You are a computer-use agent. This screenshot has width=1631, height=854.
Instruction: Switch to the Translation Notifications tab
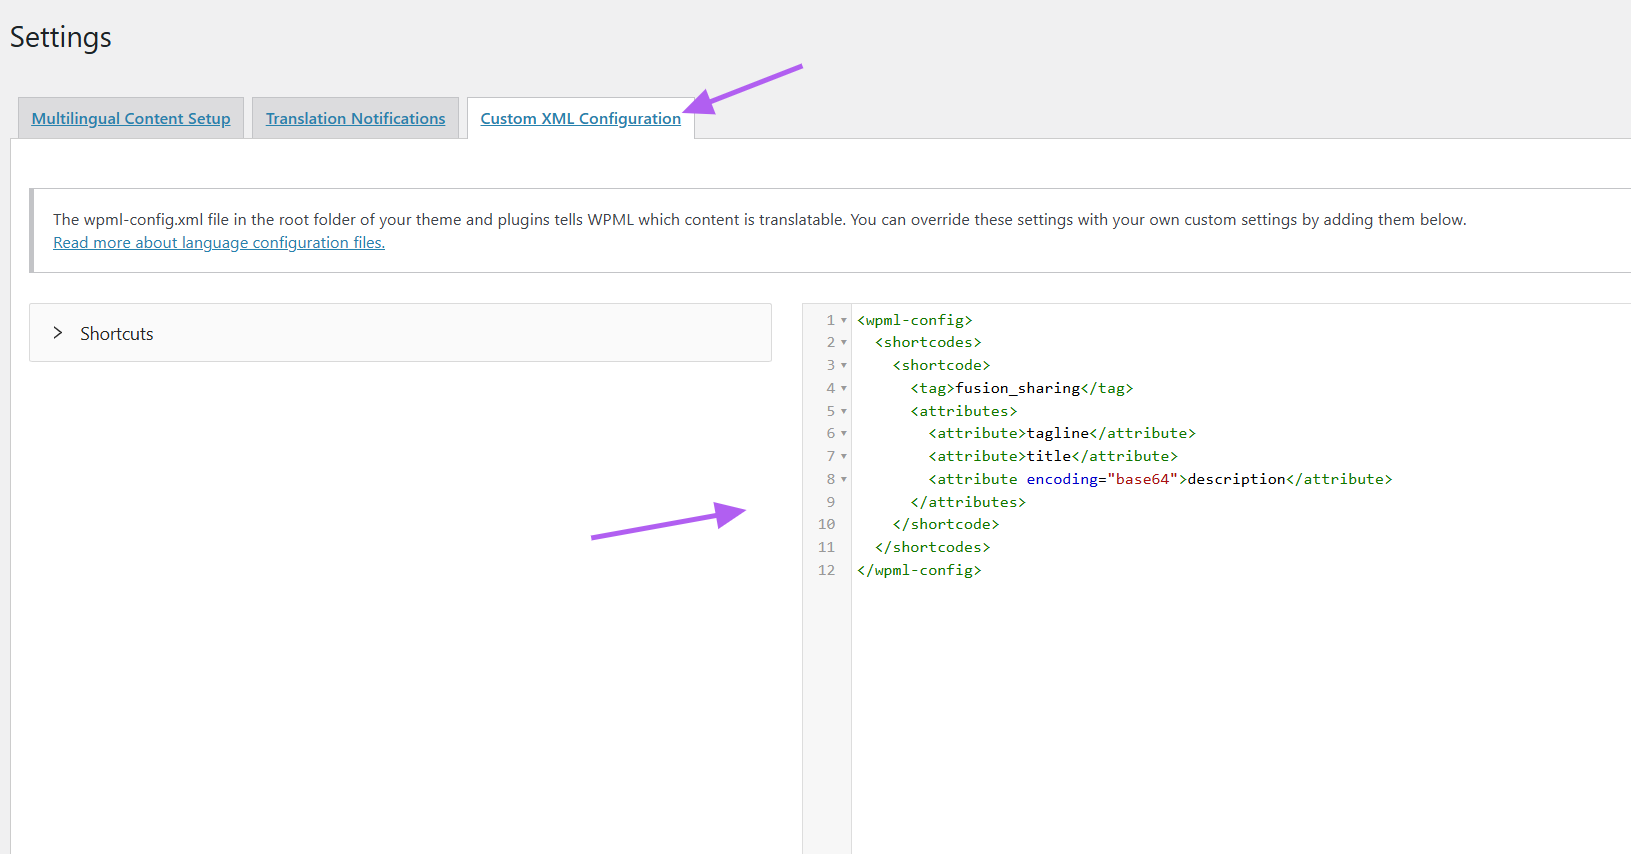point(355,118)
